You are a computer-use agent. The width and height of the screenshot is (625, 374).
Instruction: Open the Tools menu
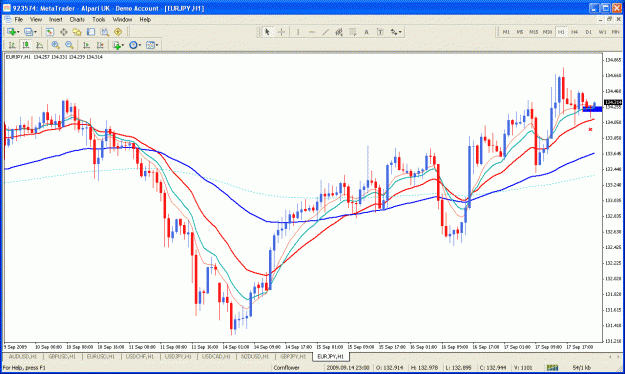pyautogui.click(x=98, y=19)
